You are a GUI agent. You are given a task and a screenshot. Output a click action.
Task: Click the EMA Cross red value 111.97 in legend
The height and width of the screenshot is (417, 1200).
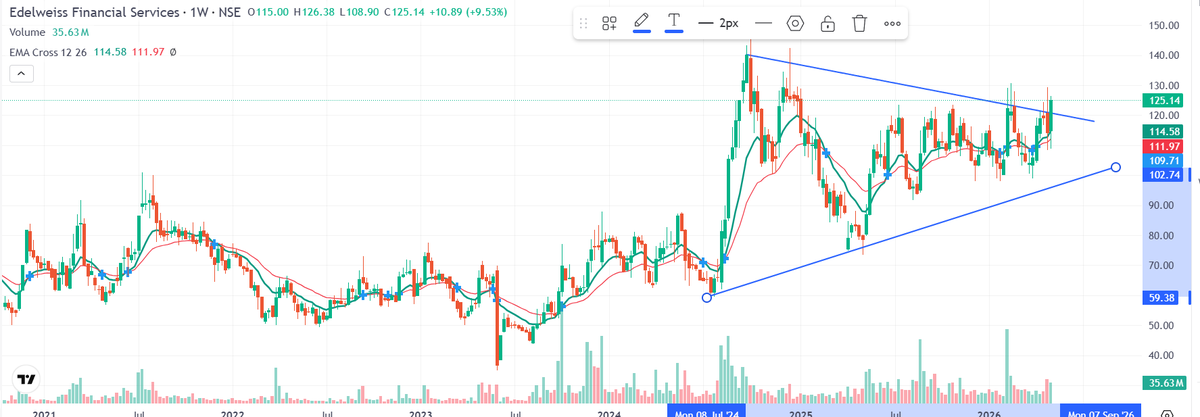point(148,51)
